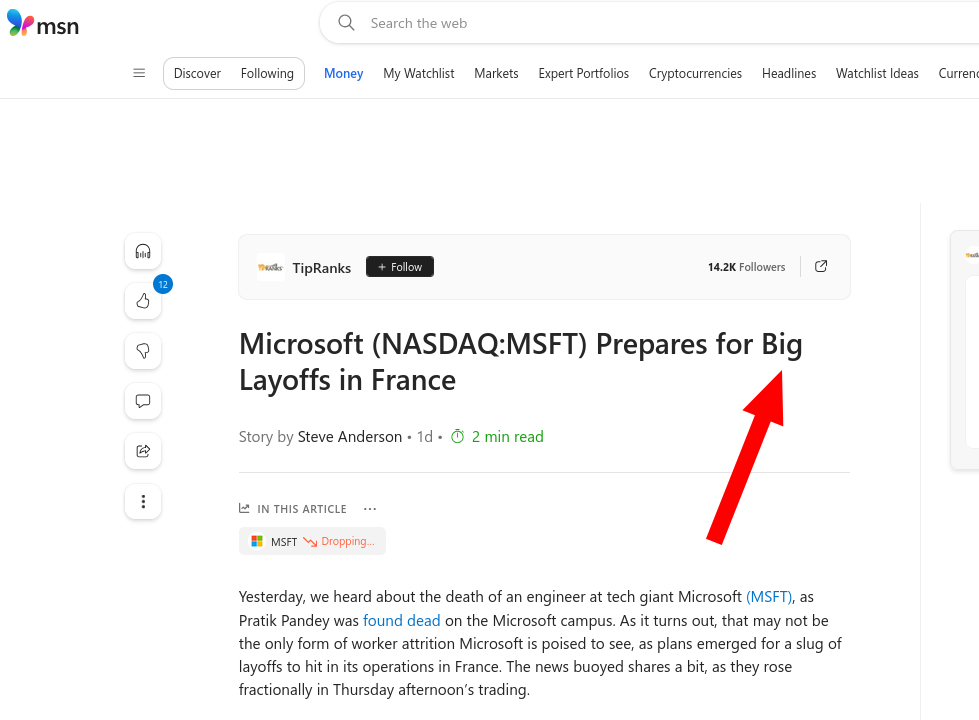
Task: View author Steve Anderson's profile
Action: tap(349, 436)
